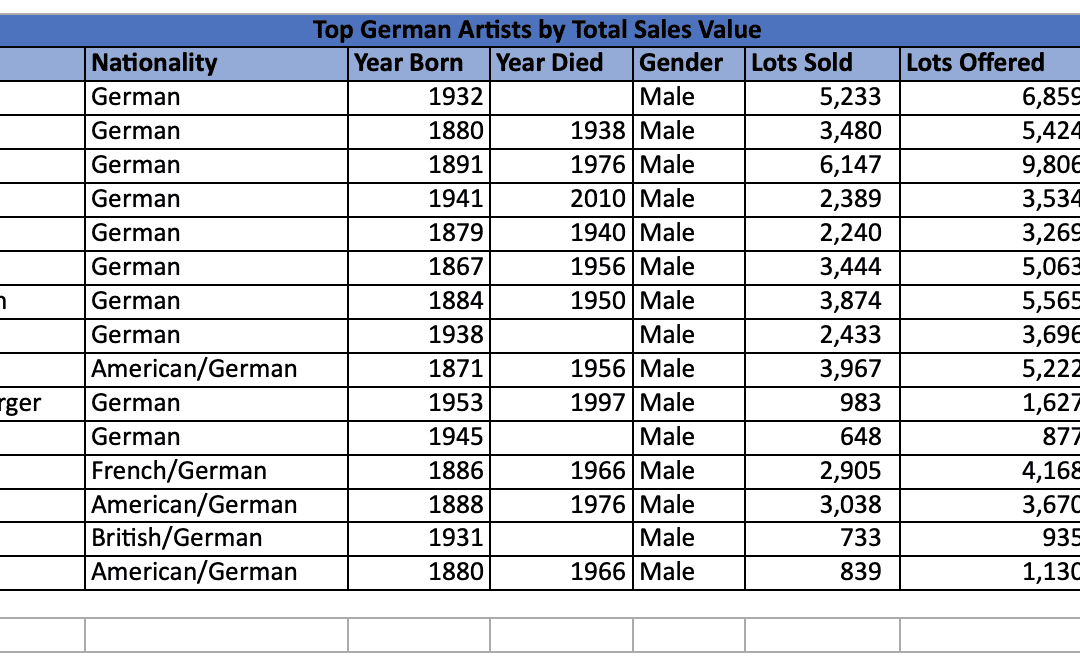Click the birth year cell 1945
Image resolution: width=1080 pixels, height=664 pixels.
click(419, 437)
